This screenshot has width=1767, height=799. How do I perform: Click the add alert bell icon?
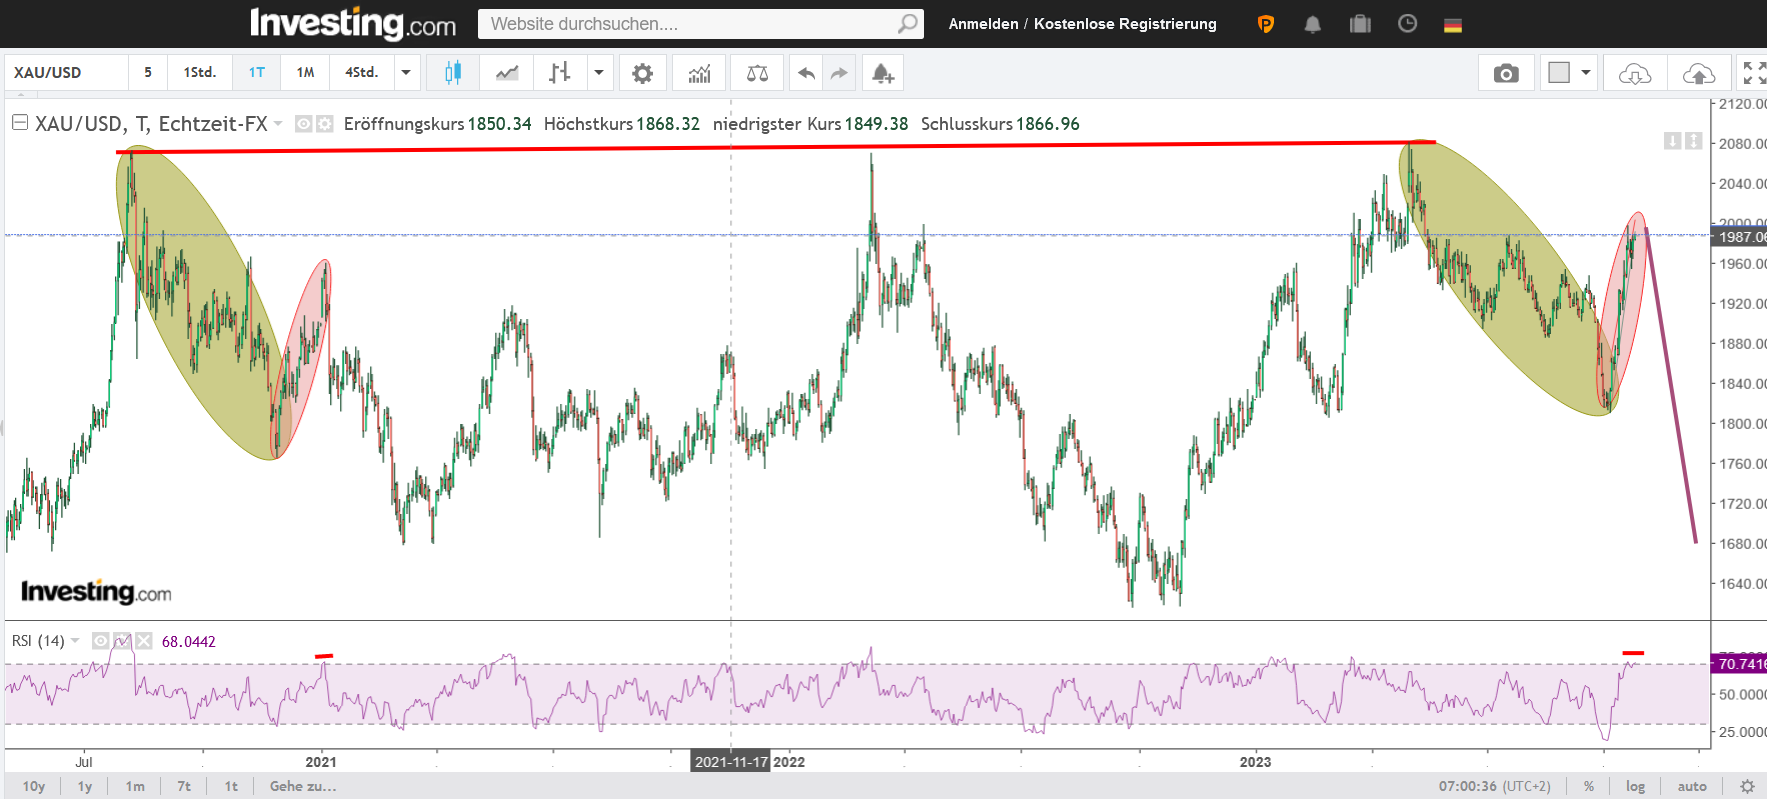click(x=882, y=73)
